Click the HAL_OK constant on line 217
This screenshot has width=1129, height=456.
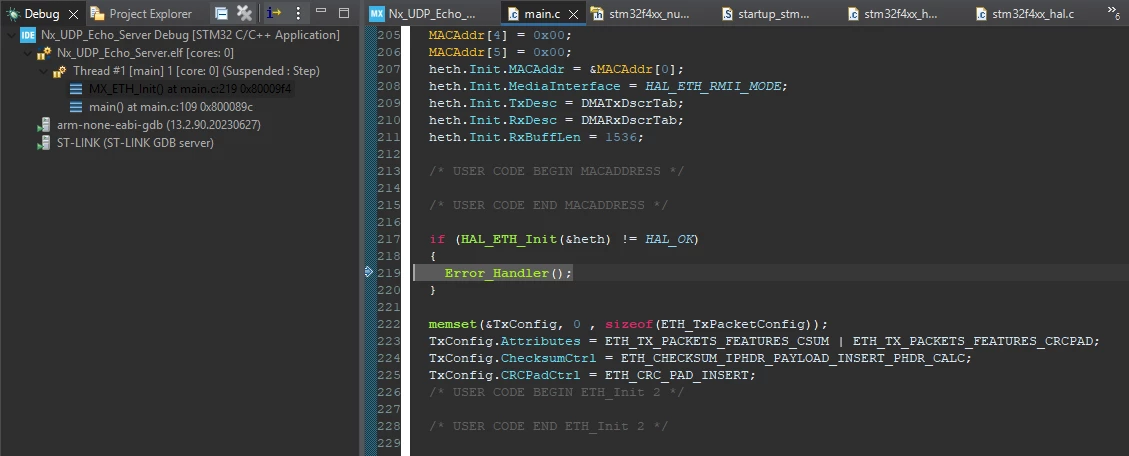(669, 239)
